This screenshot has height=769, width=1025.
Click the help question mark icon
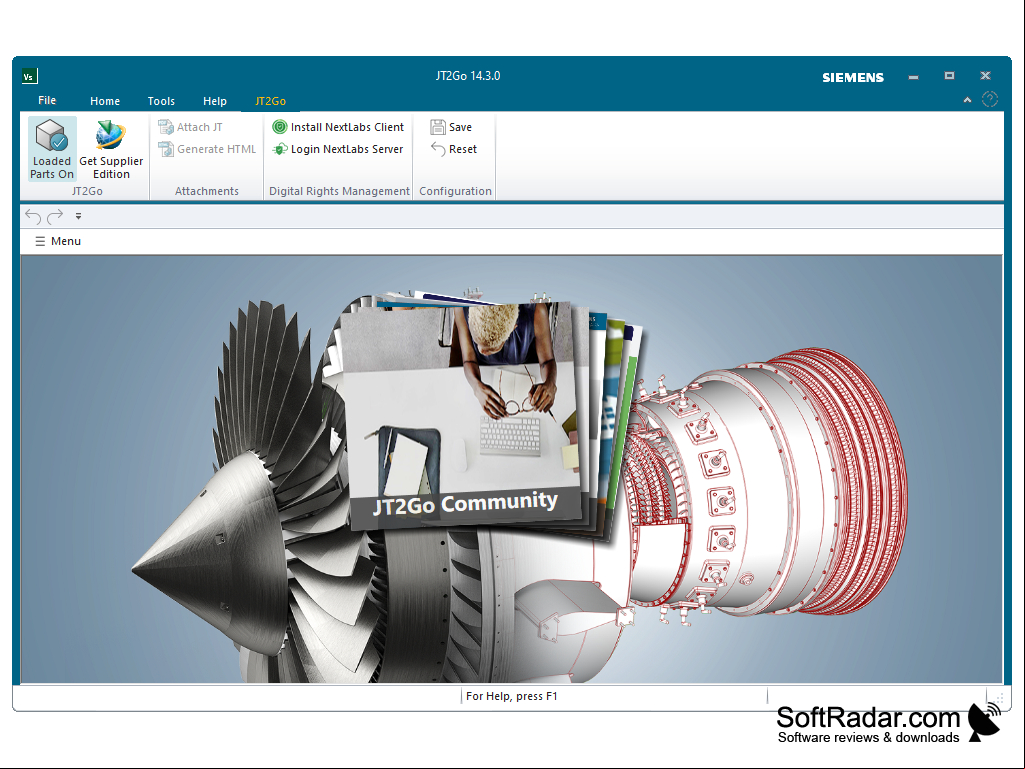990,99
